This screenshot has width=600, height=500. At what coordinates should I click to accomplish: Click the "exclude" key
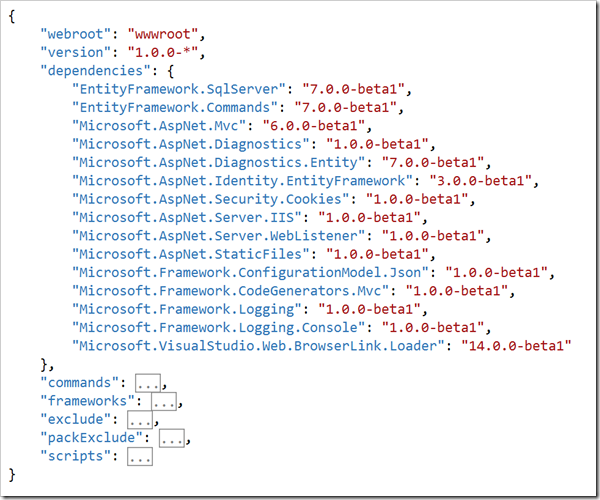pos(76,420)
